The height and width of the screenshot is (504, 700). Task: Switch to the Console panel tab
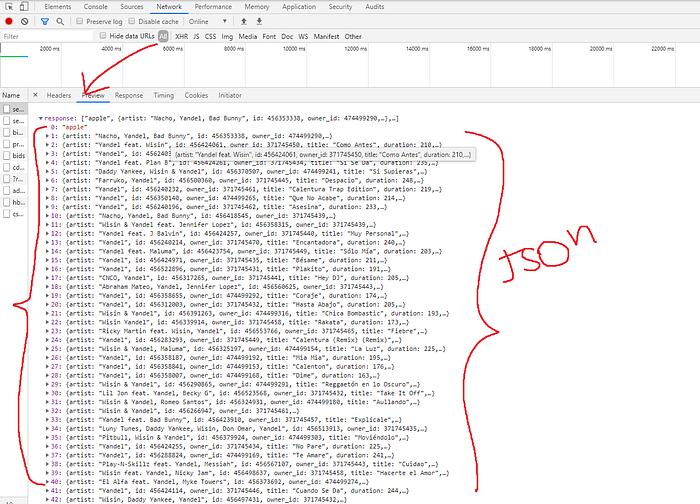pyautogui.click(x=96, y=7)
